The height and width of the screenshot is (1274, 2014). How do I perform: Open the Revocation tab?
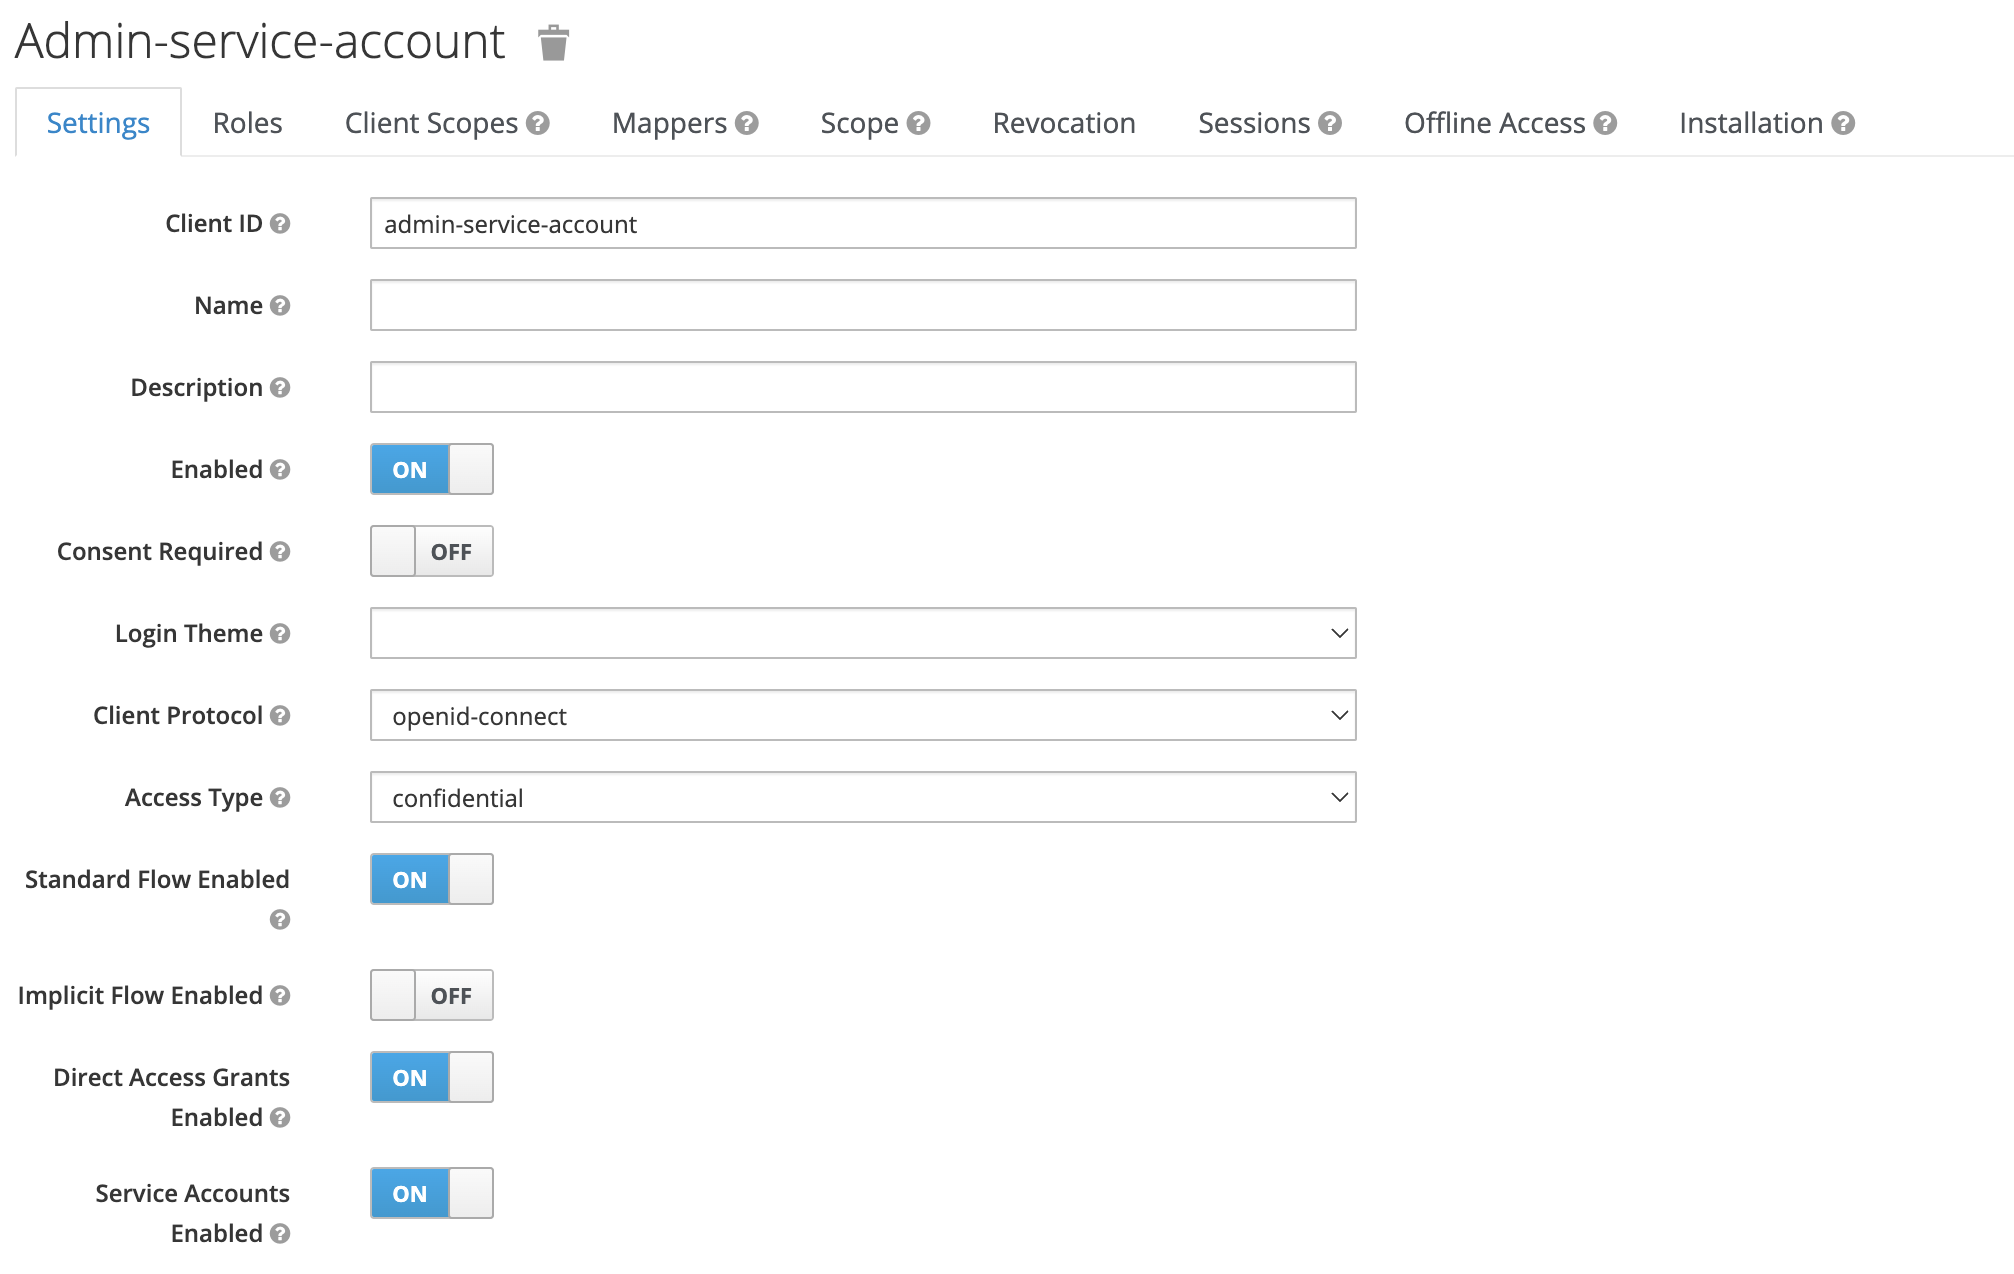1063,123
